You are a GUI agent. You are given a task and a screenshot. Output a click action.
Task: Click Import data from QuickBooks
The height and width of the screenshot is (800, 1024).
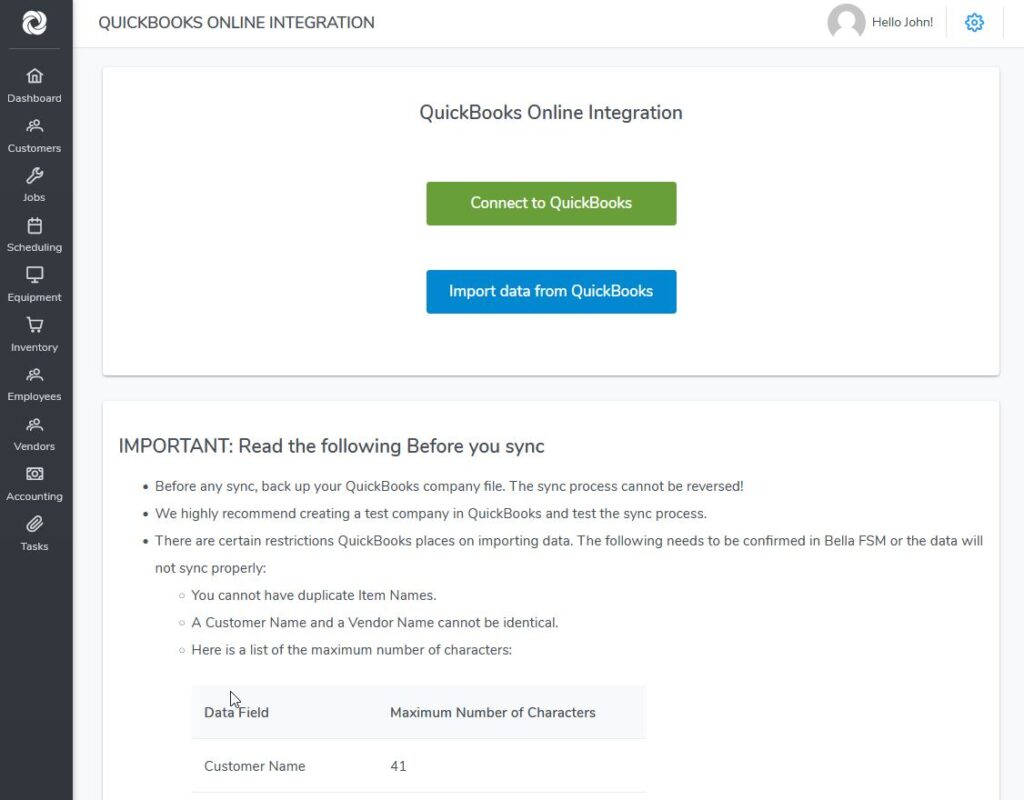[551, 291]
